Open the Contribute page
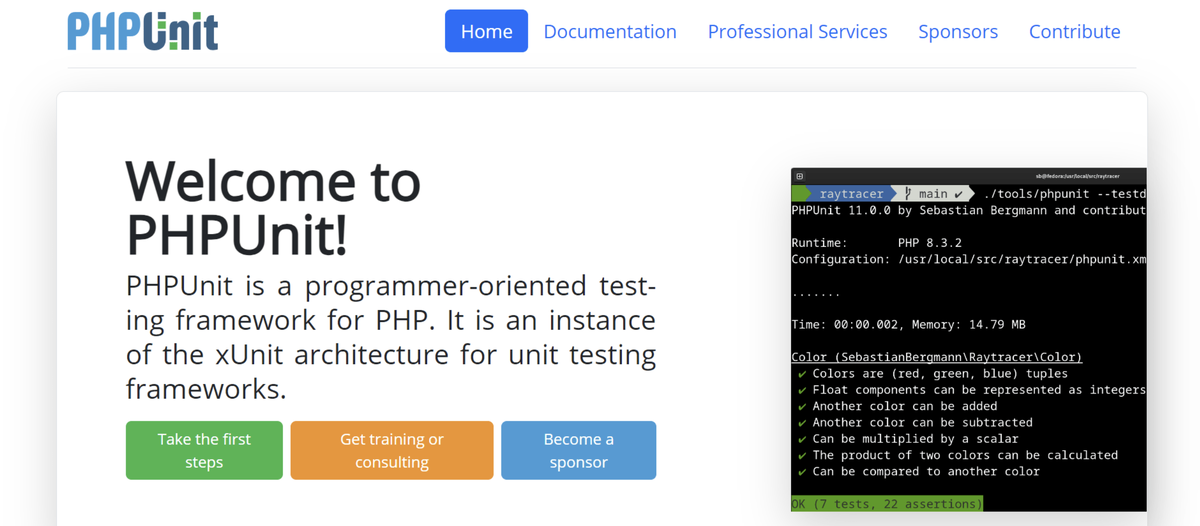 point(1074,31)
